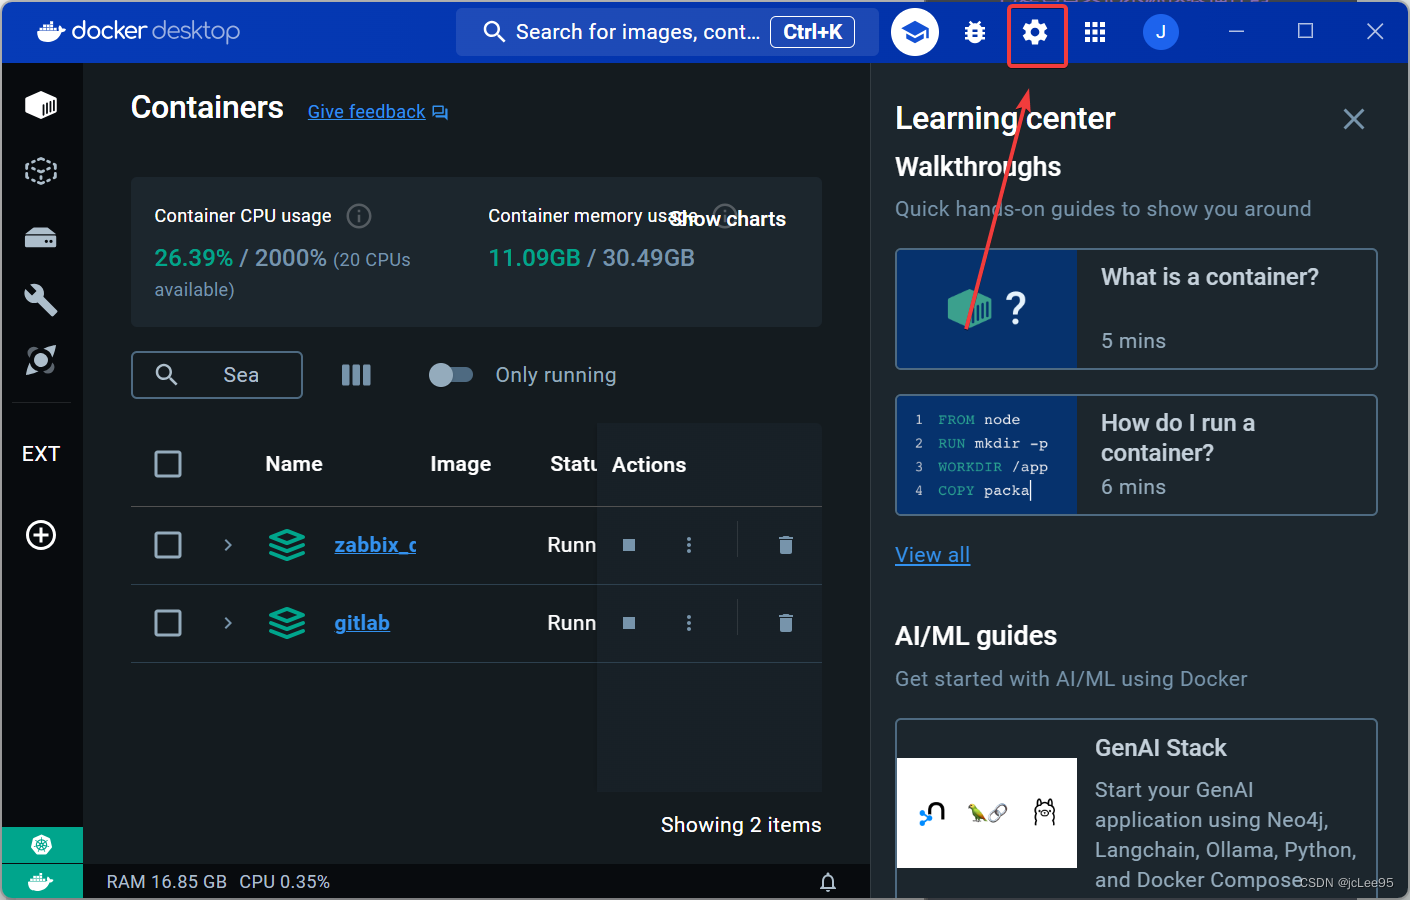The width and height of the screenshot is (1410, 900).
Task: Open the notifications bell icon
Action: point(828,882)
